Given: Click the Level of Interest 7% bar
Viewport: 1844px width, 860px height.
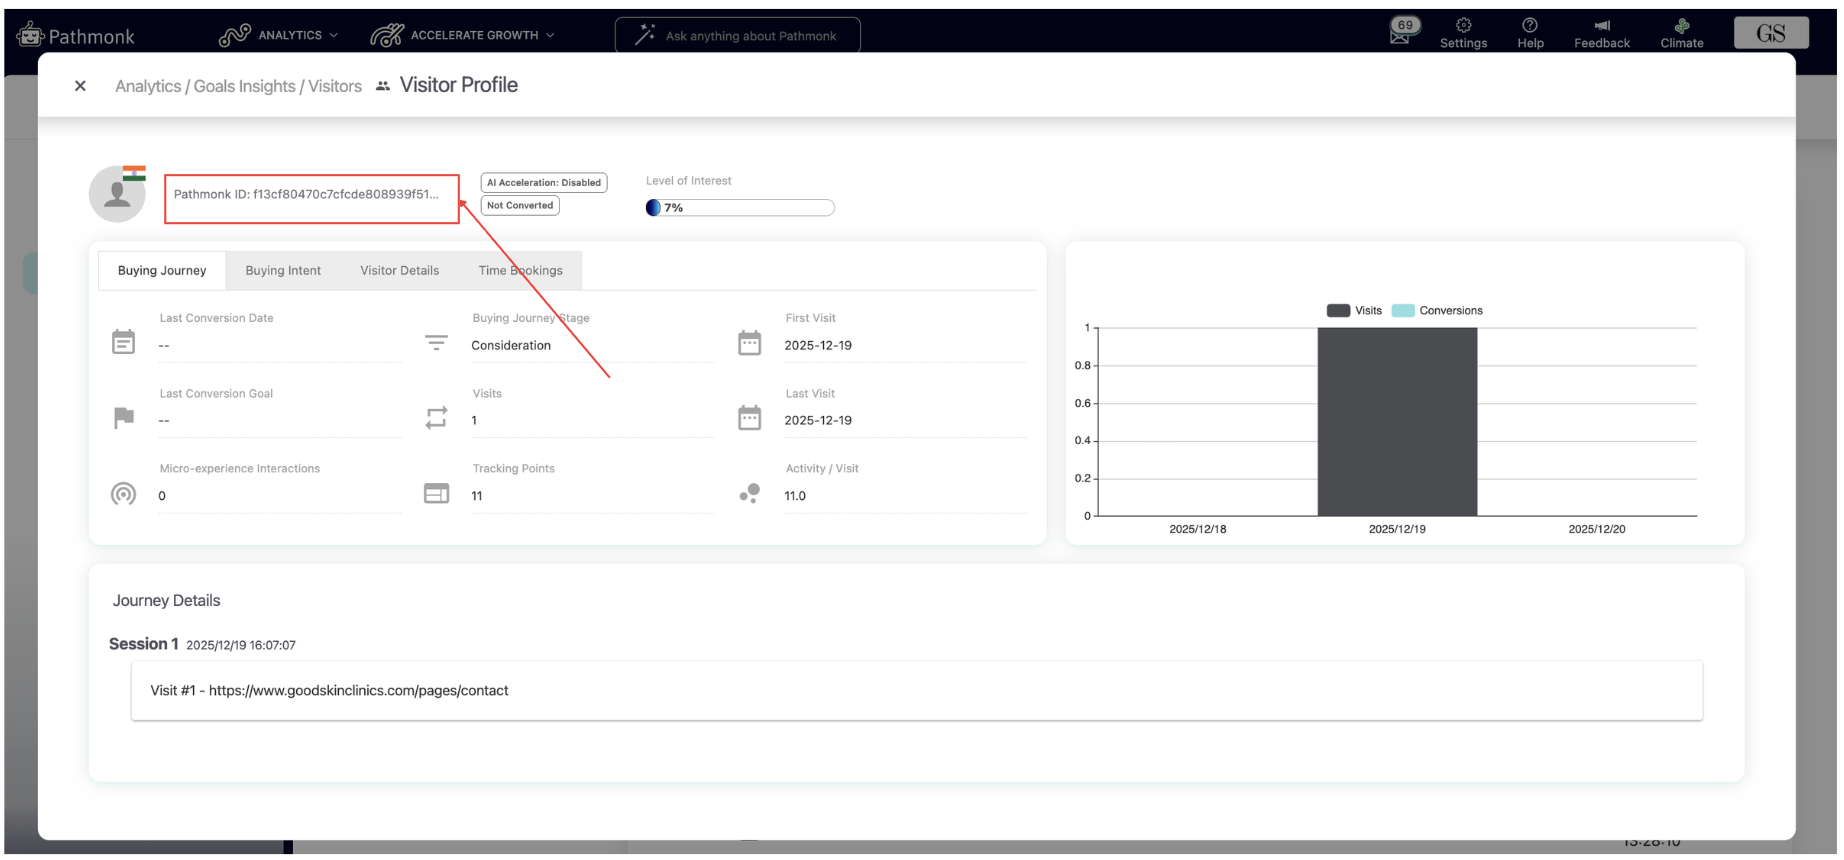Looking at the screenshot, I should [740, 207].
